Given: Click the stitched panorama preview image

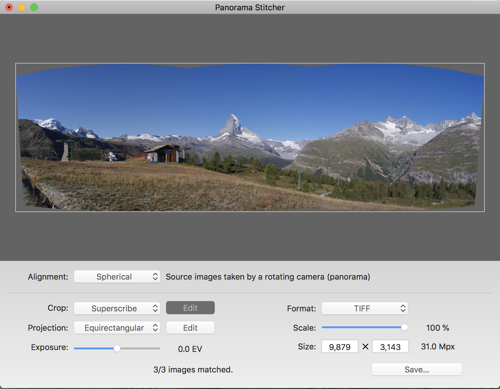Looking at the screenshot, I should pos(250,137).
